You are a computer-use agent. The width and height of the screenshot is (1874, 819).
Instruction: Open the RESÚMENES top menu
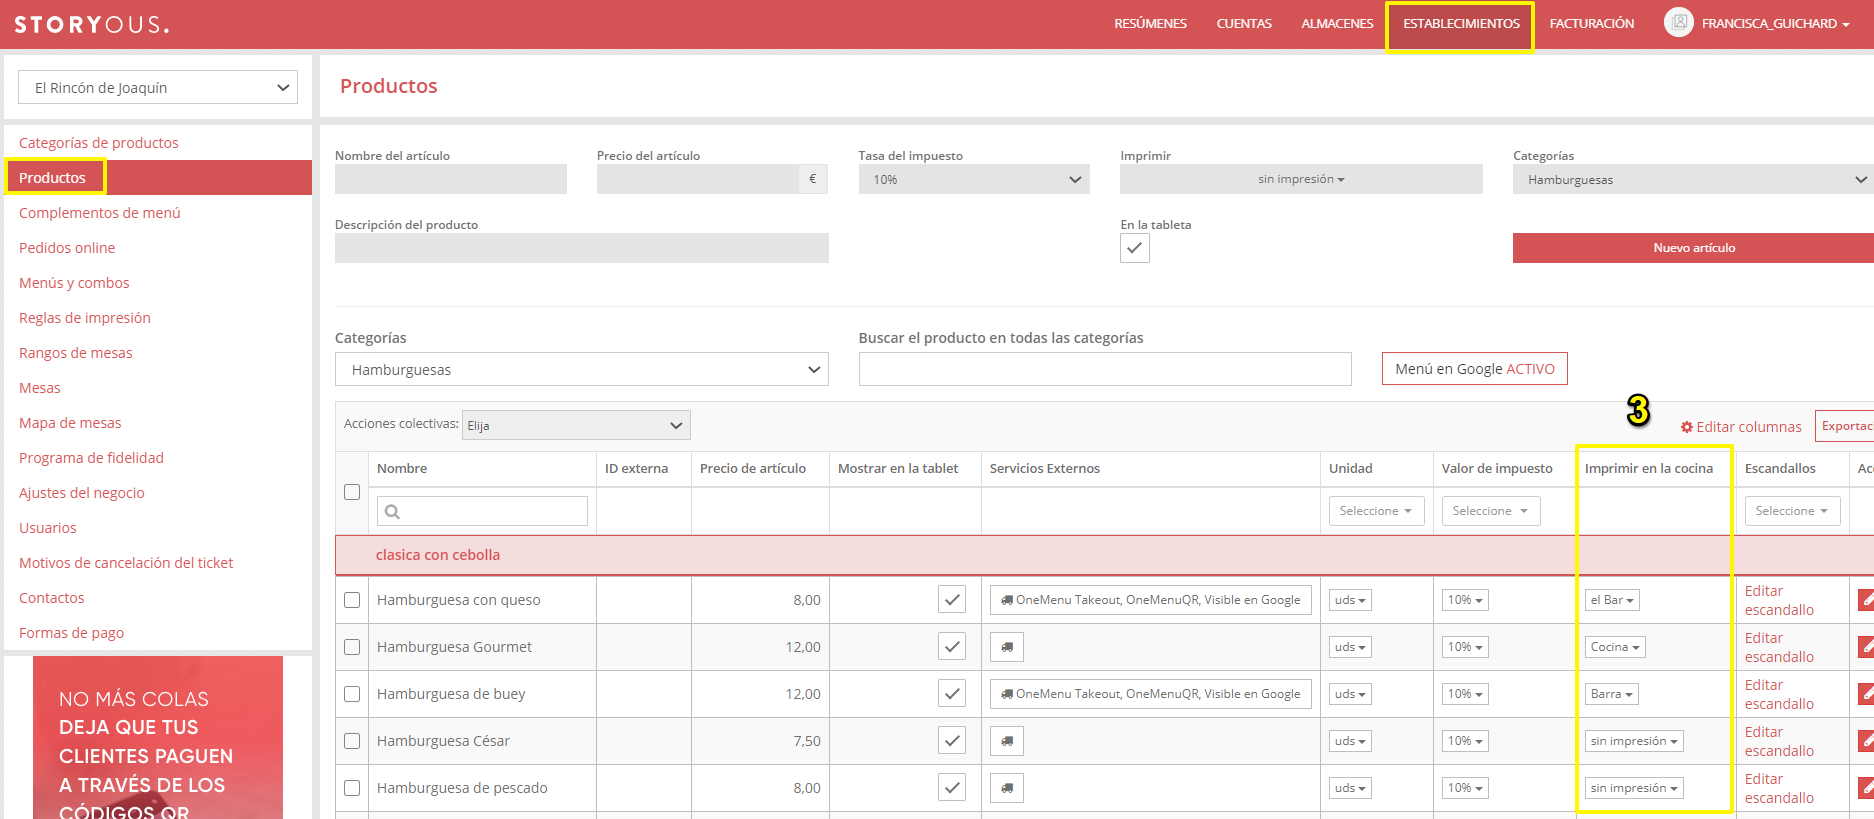tap(1151, 24)
